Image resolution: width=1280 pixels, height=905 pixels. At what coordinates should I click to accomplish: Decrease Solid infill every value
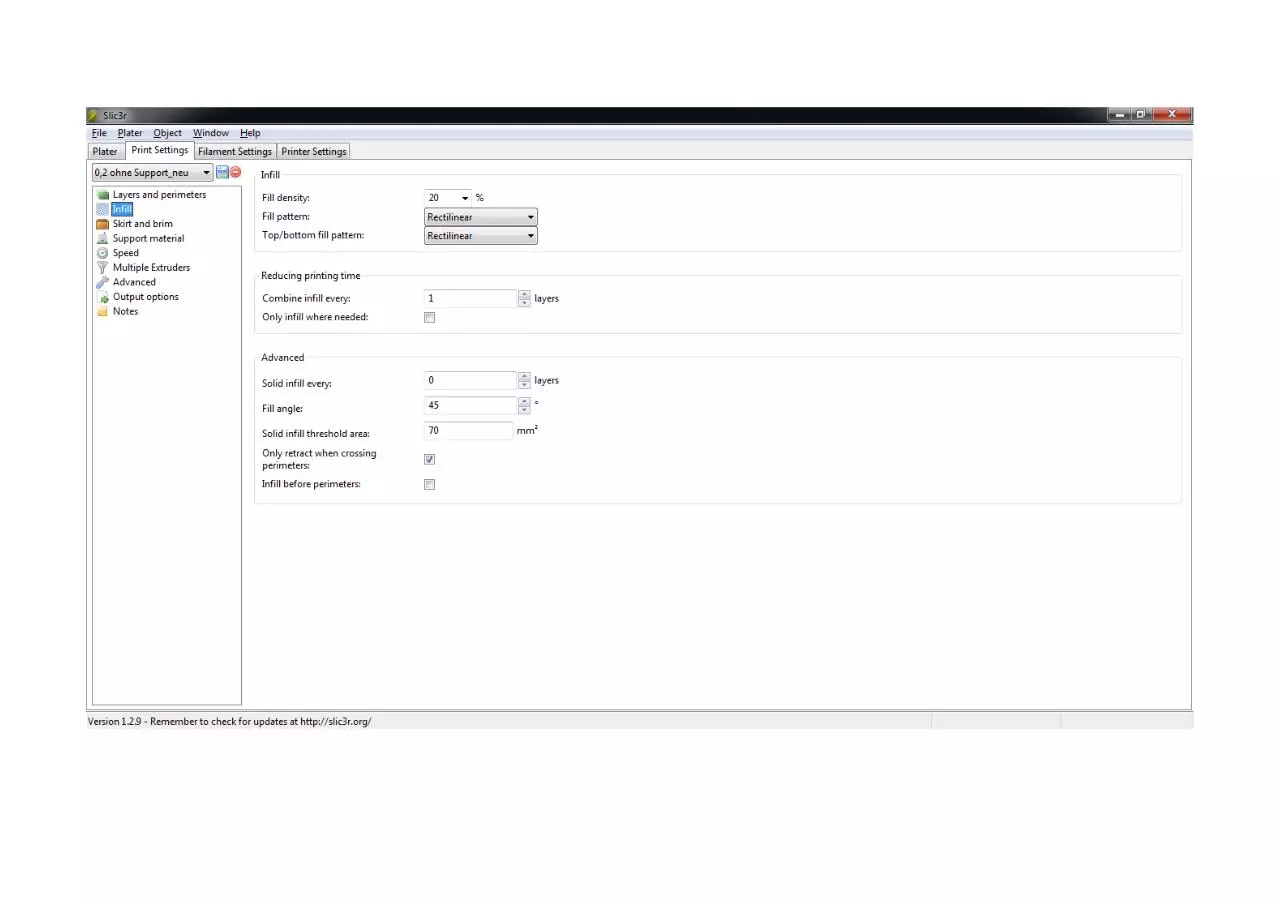pos(525,384)
